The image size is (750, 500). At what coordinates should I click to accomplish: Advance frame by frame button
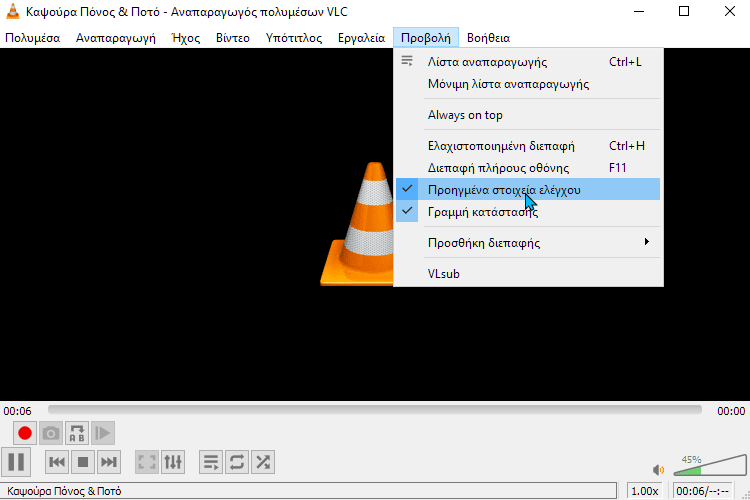[103, 433]
